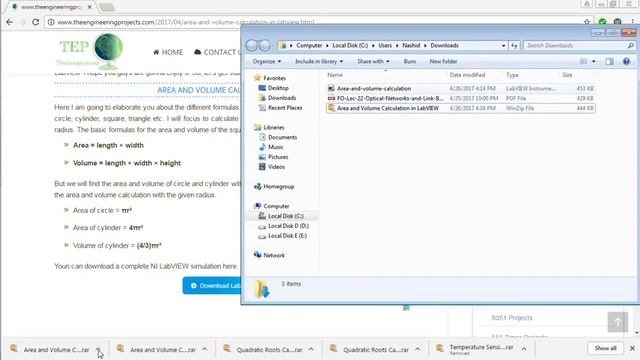The image size is (640, 360).
Task: Click Local Disk (C:) breadcrumb segment
Action: [x=350, y=45]
